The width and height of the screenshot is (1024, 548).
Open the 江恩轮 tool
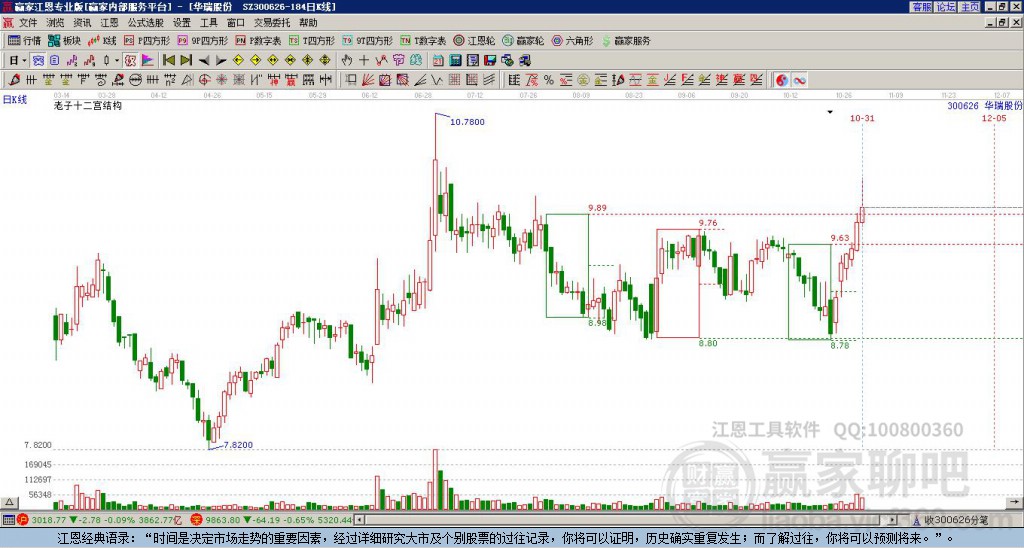point(474,40)
